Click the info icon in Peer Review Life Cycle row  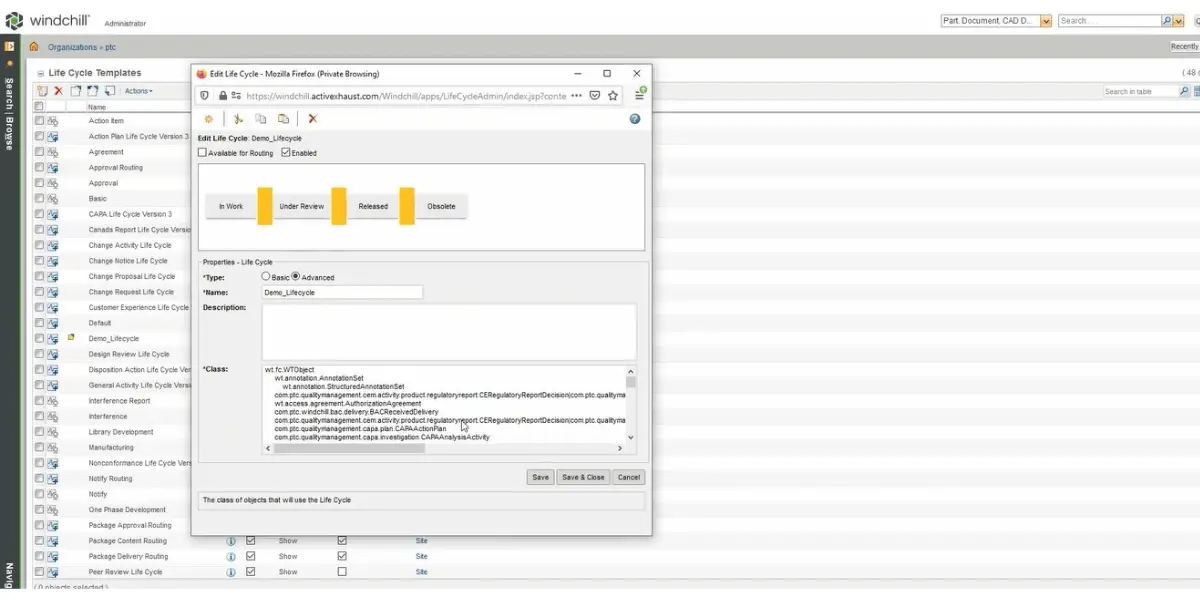click(231, 572)
